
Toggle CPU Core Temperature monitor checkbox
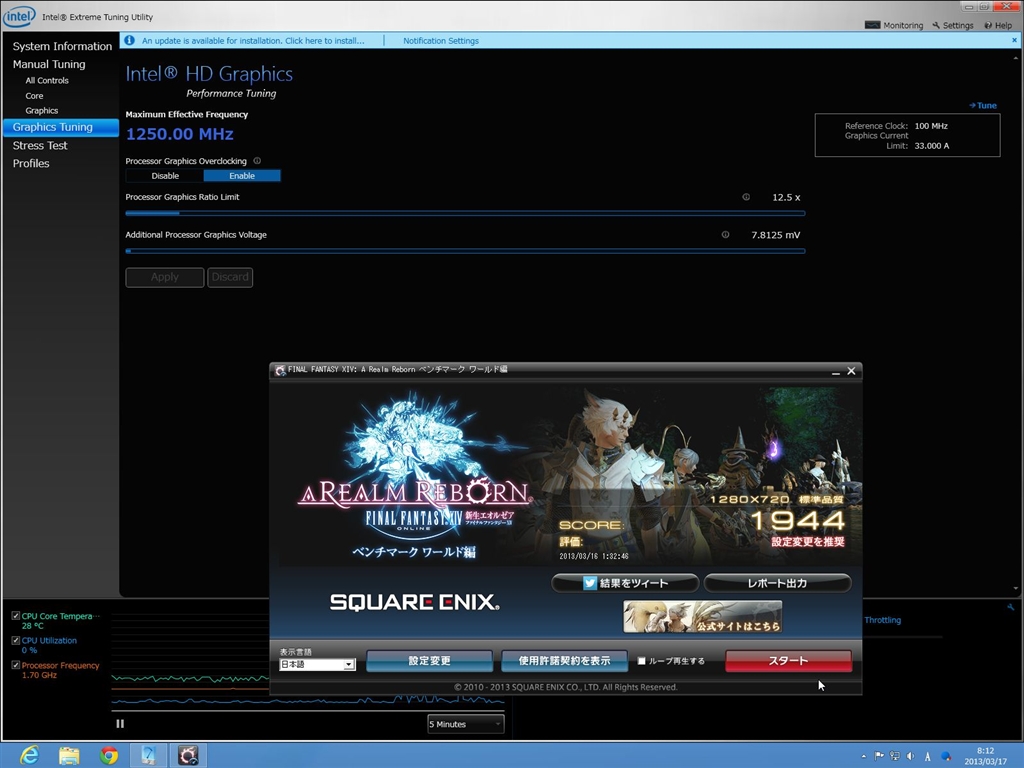tap(16, 616)
